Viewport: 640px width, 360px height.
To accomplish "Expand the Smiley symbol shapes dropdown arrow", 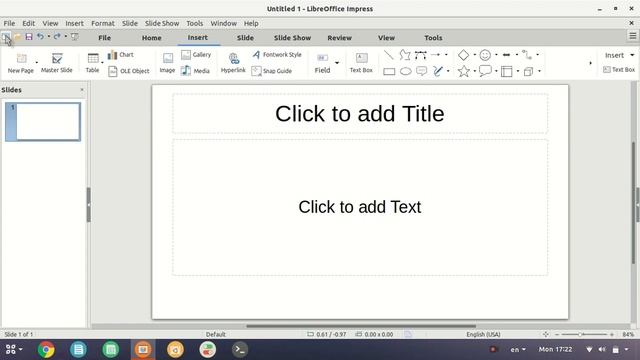I will coord(496,55).
